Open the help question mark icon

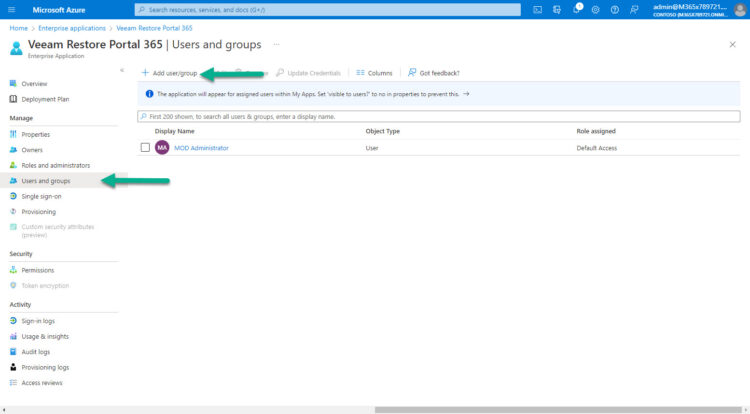coord(615,10)
